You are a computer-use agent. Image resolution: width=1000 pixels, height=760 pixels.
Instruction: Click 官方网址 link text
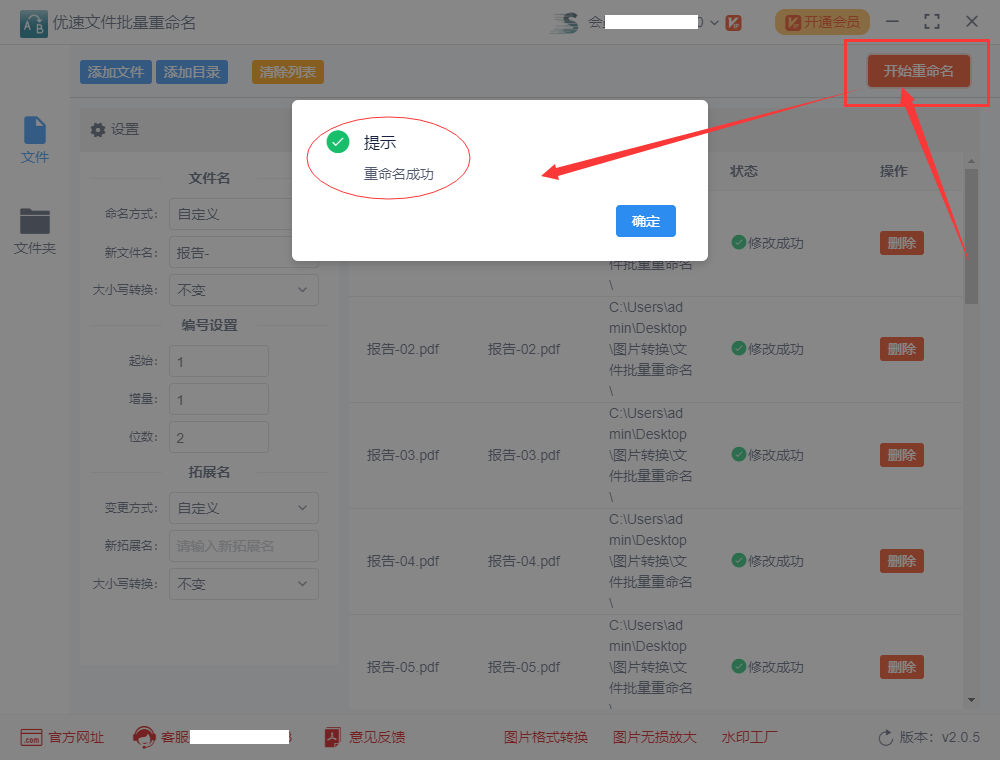76,738
